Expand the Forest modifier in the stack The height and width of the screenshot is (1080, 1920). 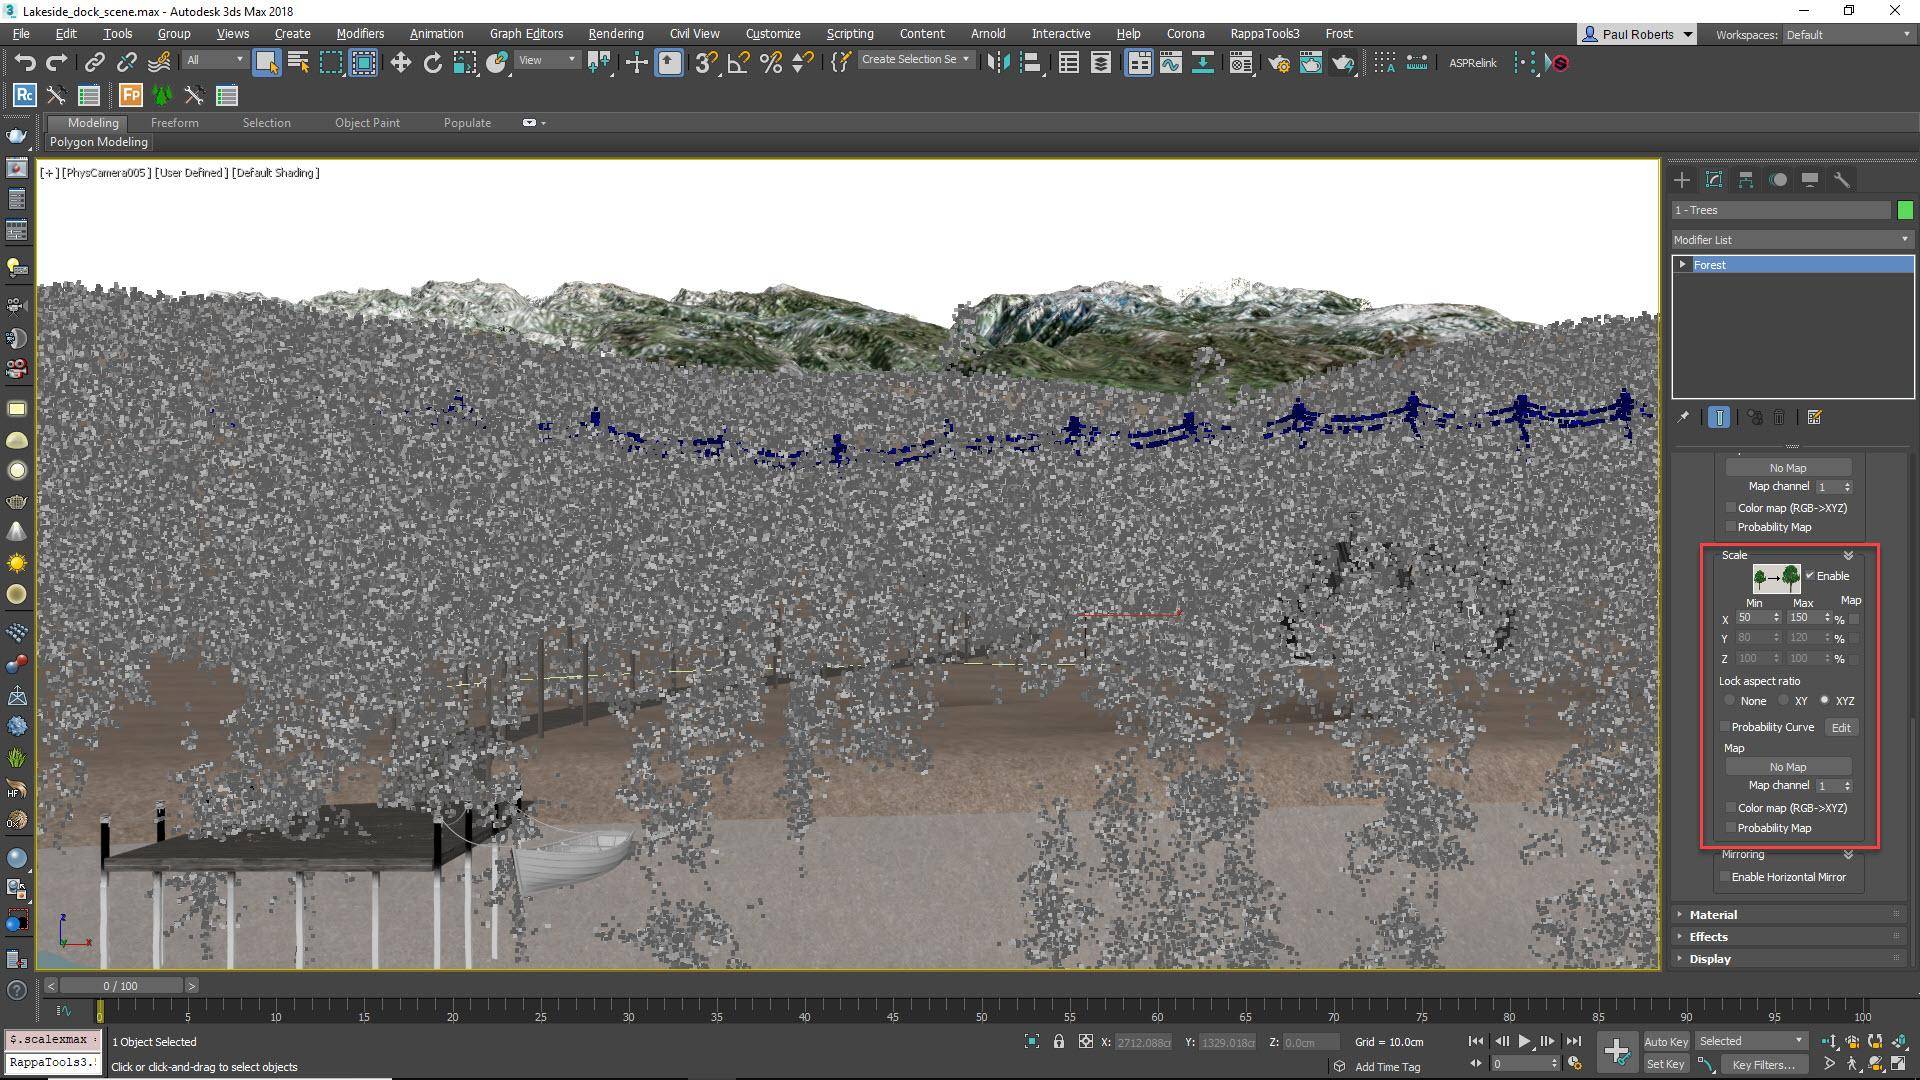(1683, 264)
